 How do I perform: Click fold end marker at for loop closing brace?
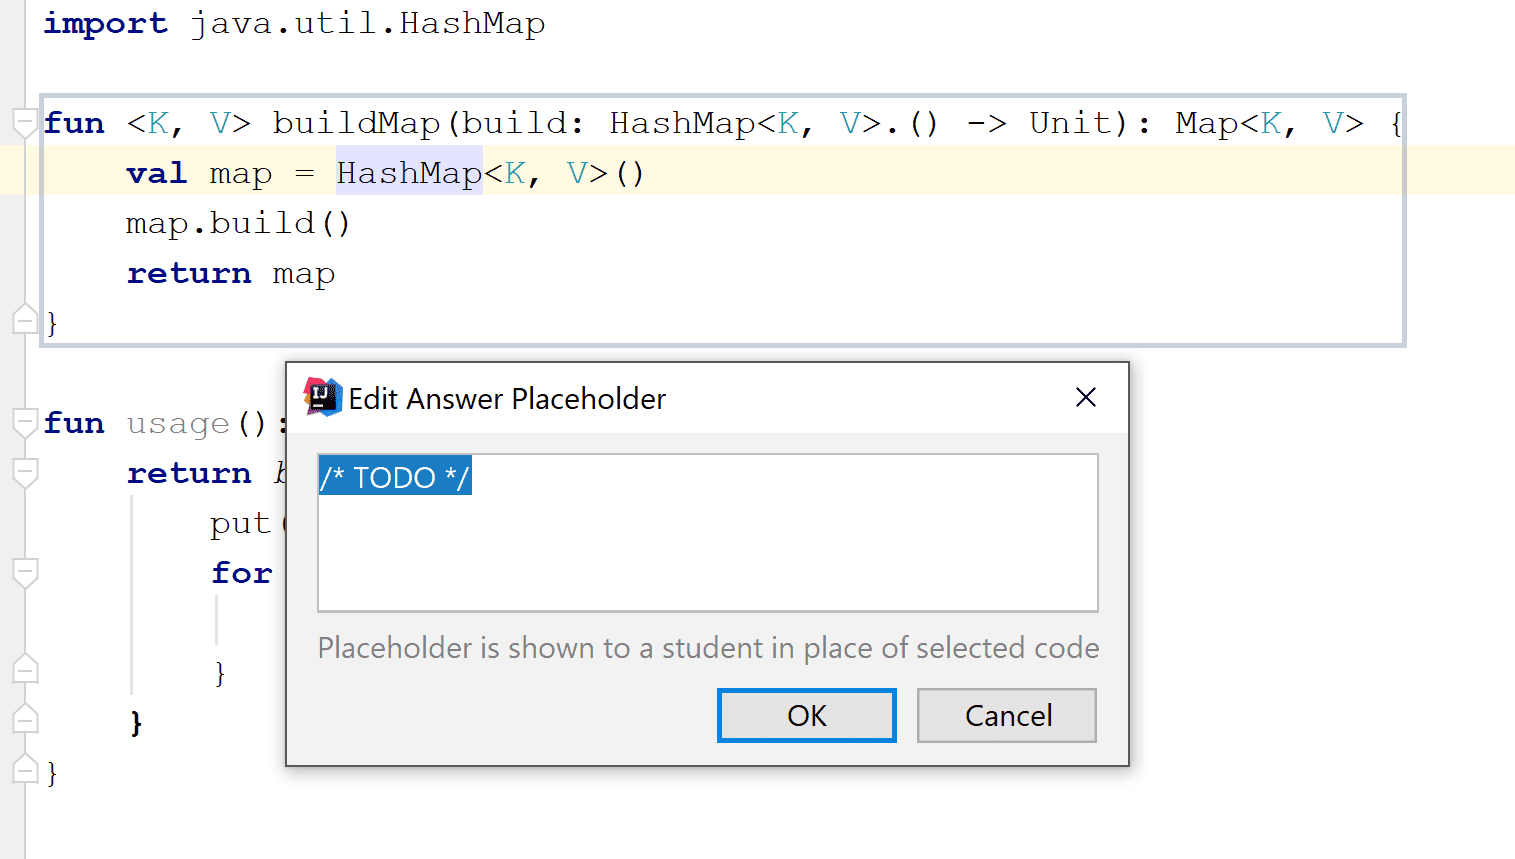coord(25,669)
